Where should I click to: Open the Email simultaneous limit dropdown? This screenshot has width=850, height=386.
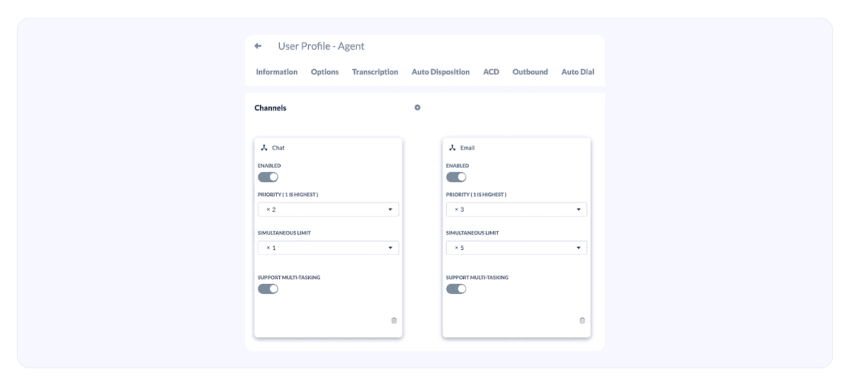click(x=517, y=248)
